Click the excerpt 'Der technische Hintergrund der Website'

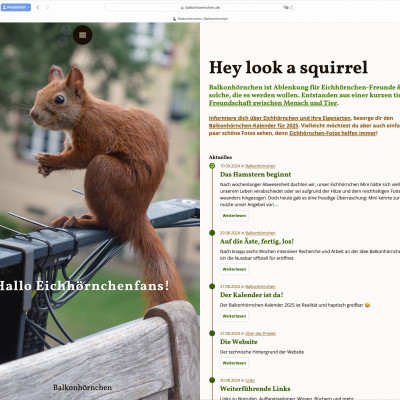(x=262, y=352)
